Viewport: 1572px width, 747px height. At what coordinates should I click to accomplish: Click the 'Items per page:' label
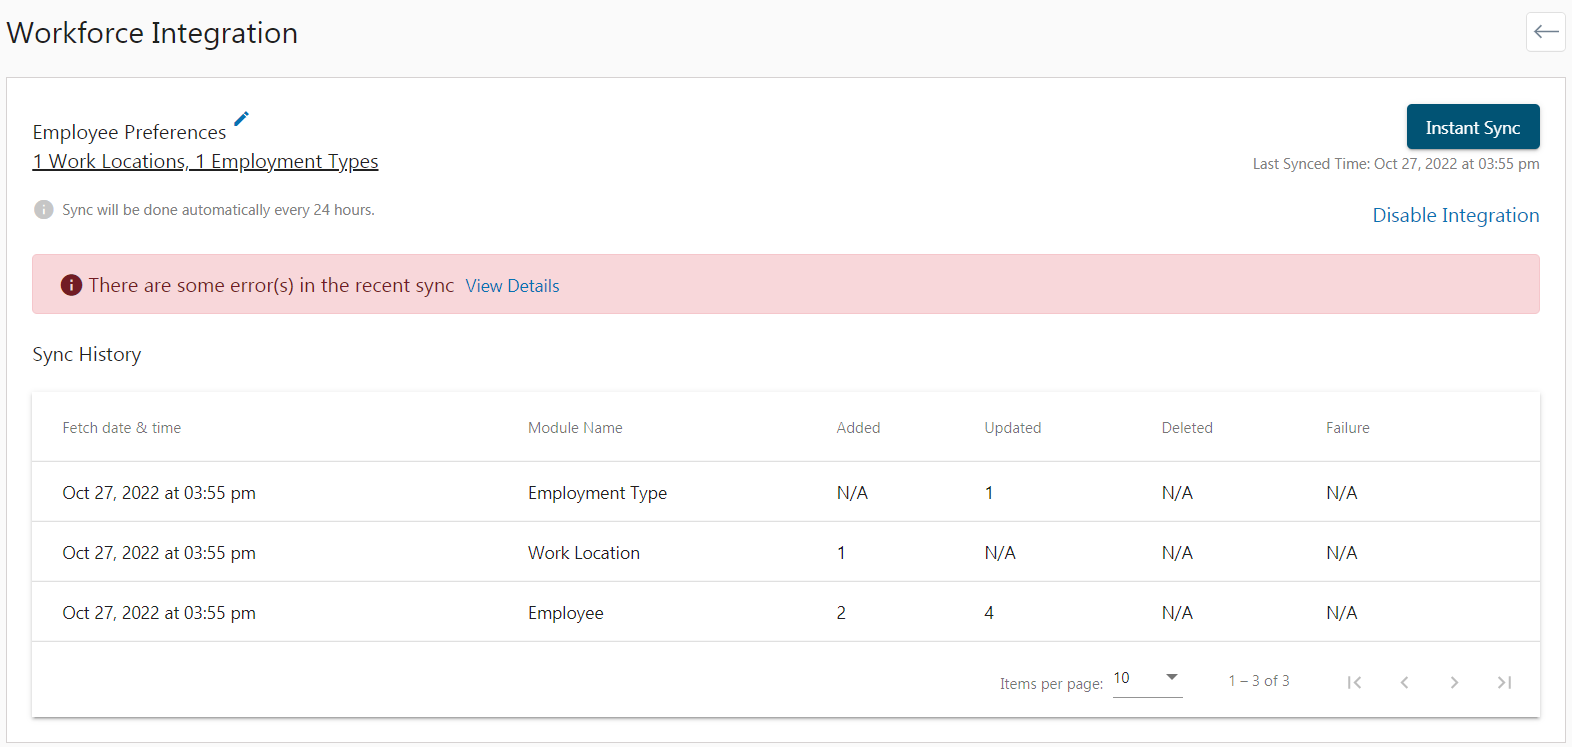[1051, 684]
